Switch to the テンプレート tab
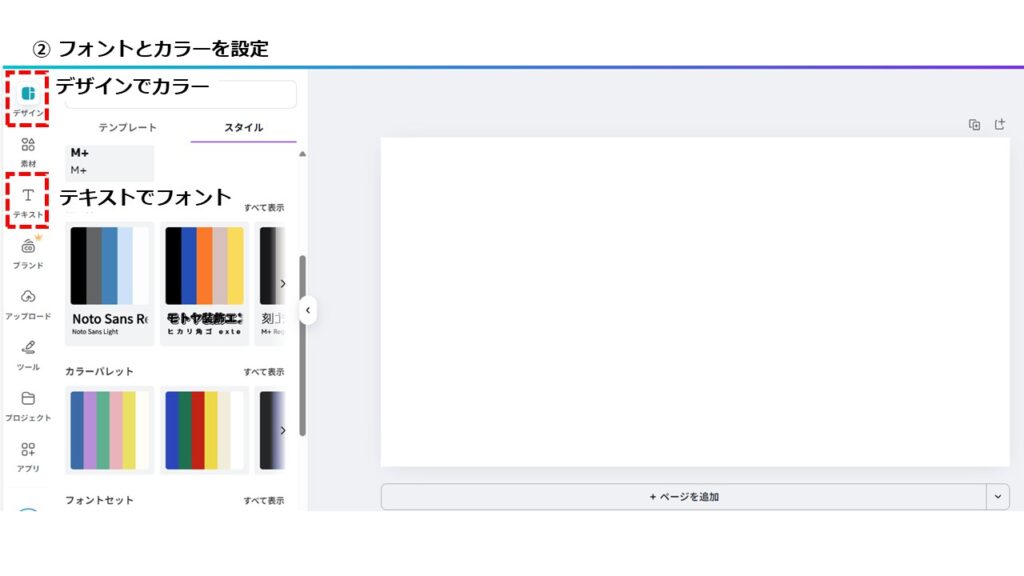The image size is (1024, 576). (x=127, y=127)
